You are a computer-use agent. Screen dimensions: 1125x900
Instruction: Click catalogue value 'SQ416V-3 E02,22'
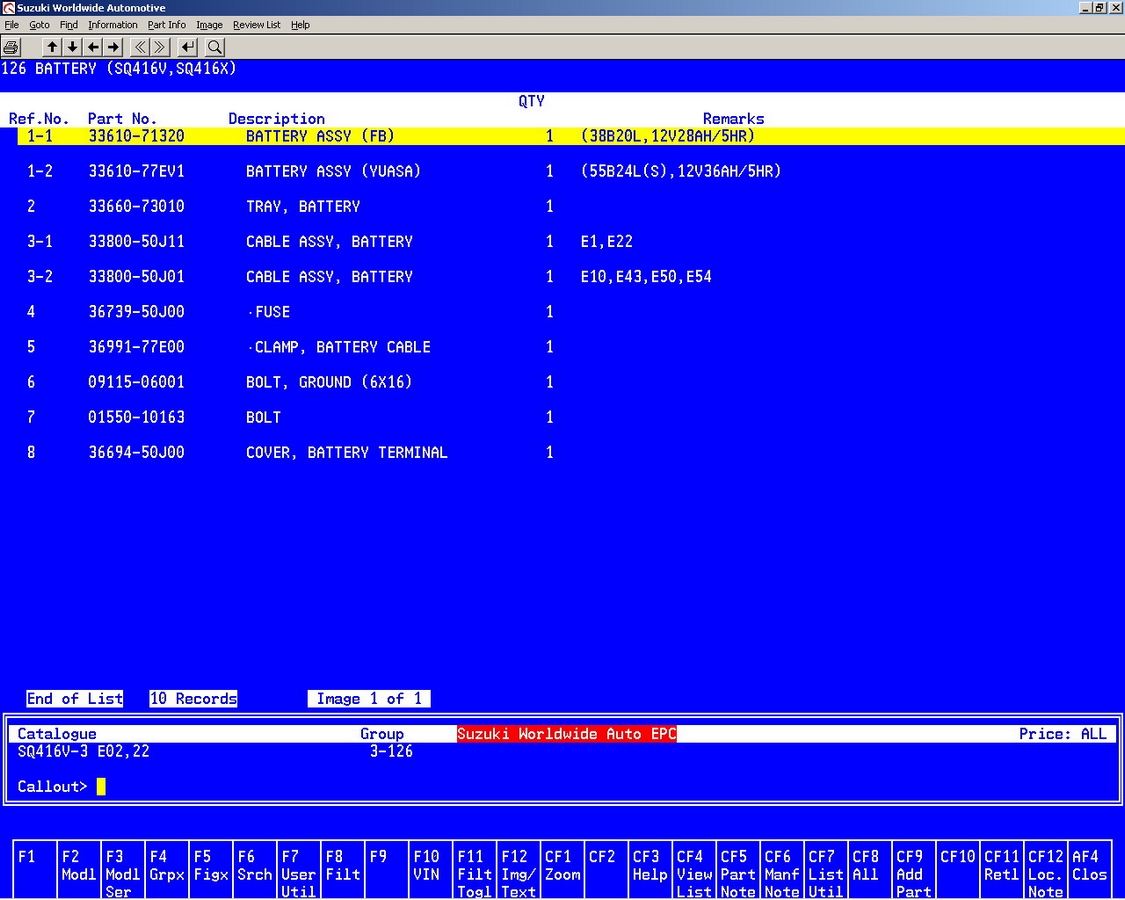(83, 751)
